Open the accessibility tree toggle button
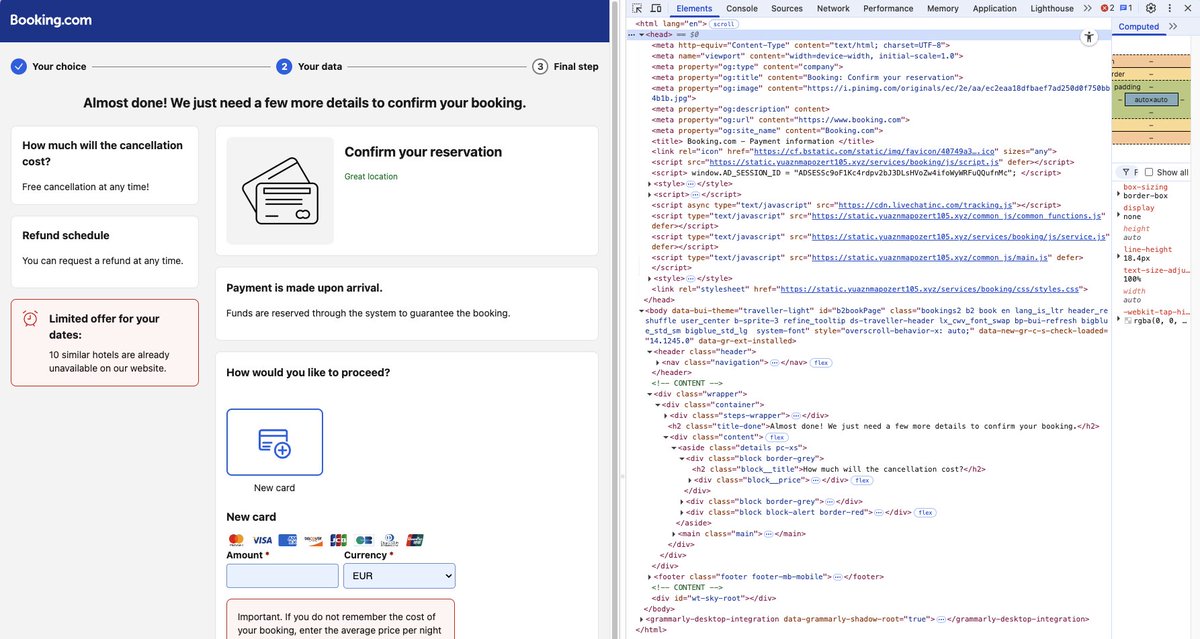Viewport: 1200px width, 639px height. click(x=1089, y=36)
